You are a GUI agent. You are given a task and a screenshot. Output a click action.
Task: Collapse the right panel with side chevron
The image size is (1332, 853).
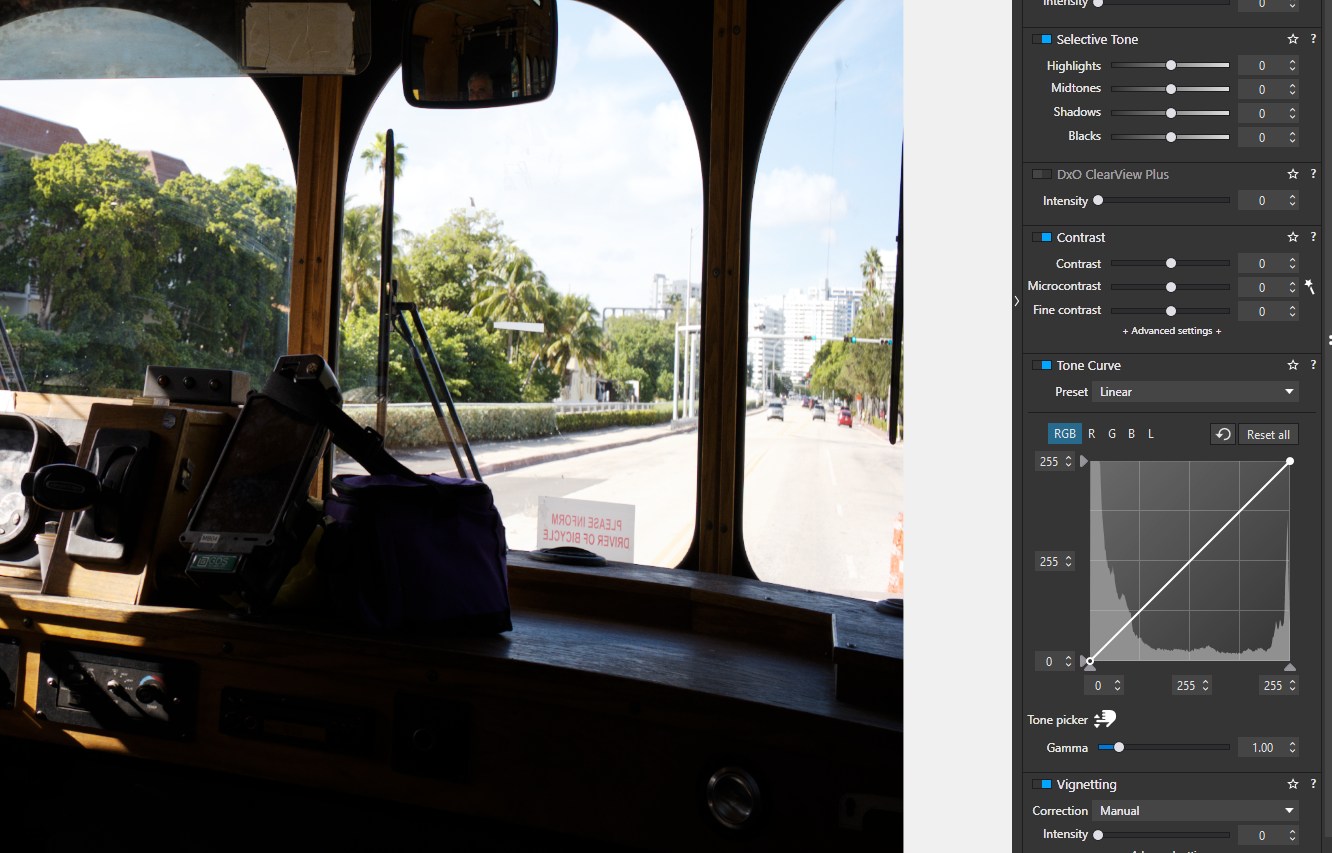pos(1016,300)
